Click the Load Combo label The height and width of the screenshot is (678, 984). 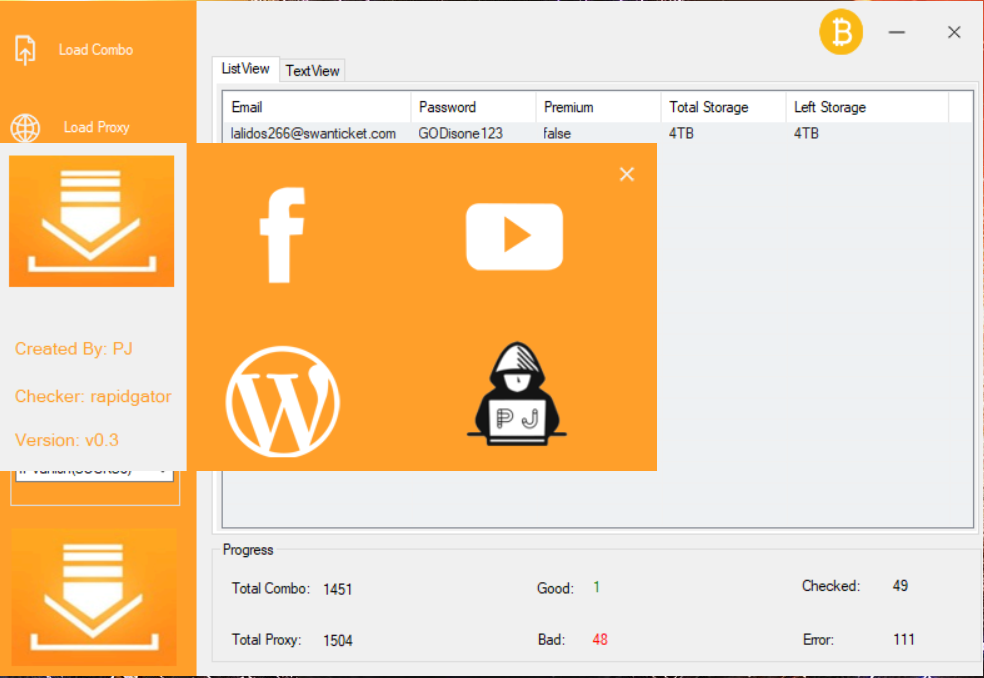(x=96, y=50)
